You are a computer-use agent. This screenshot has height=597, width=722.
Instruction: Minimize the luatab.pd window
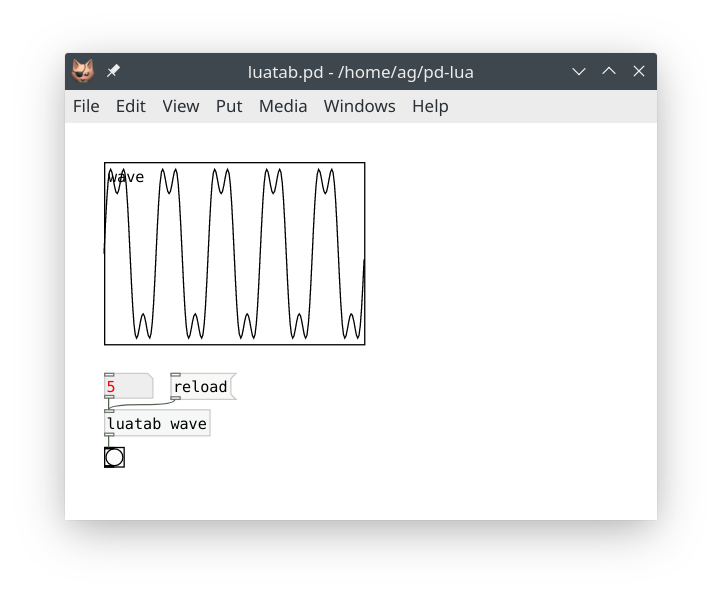(578, 72)
